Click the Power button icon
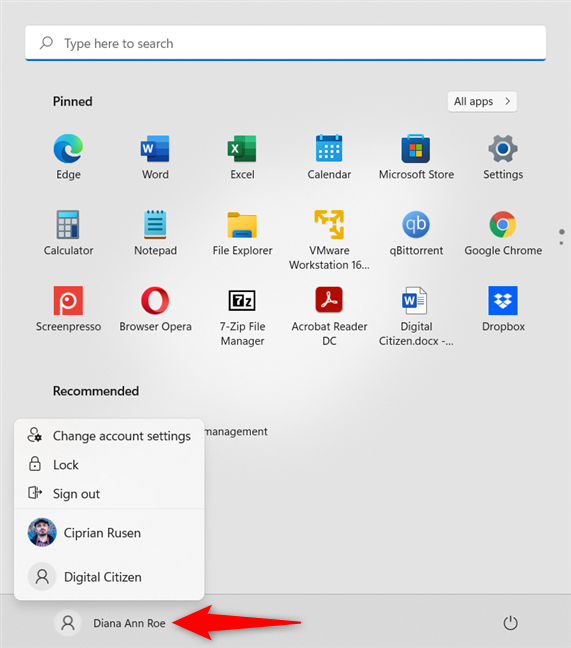 [510, 623]
